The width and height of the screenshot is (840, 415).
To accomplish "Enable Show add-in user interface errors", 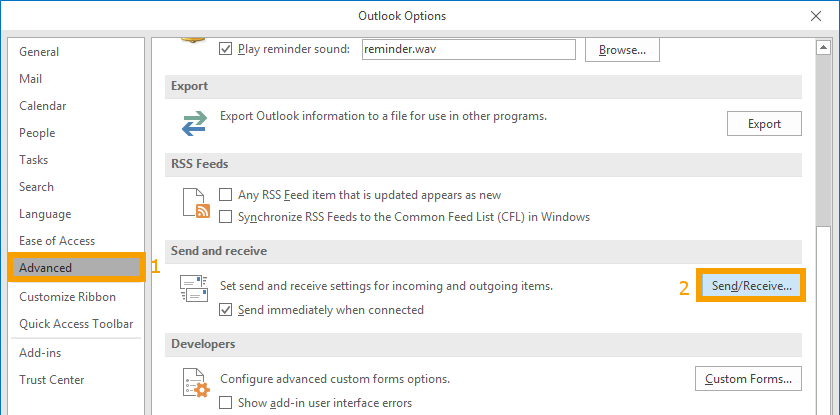I will pos(226,402).
